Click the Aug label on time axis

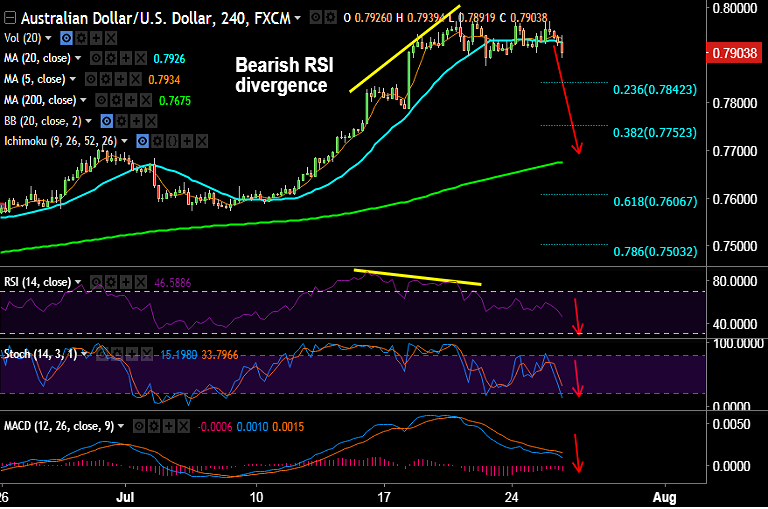pyautogui.click(x=665, y=498)
